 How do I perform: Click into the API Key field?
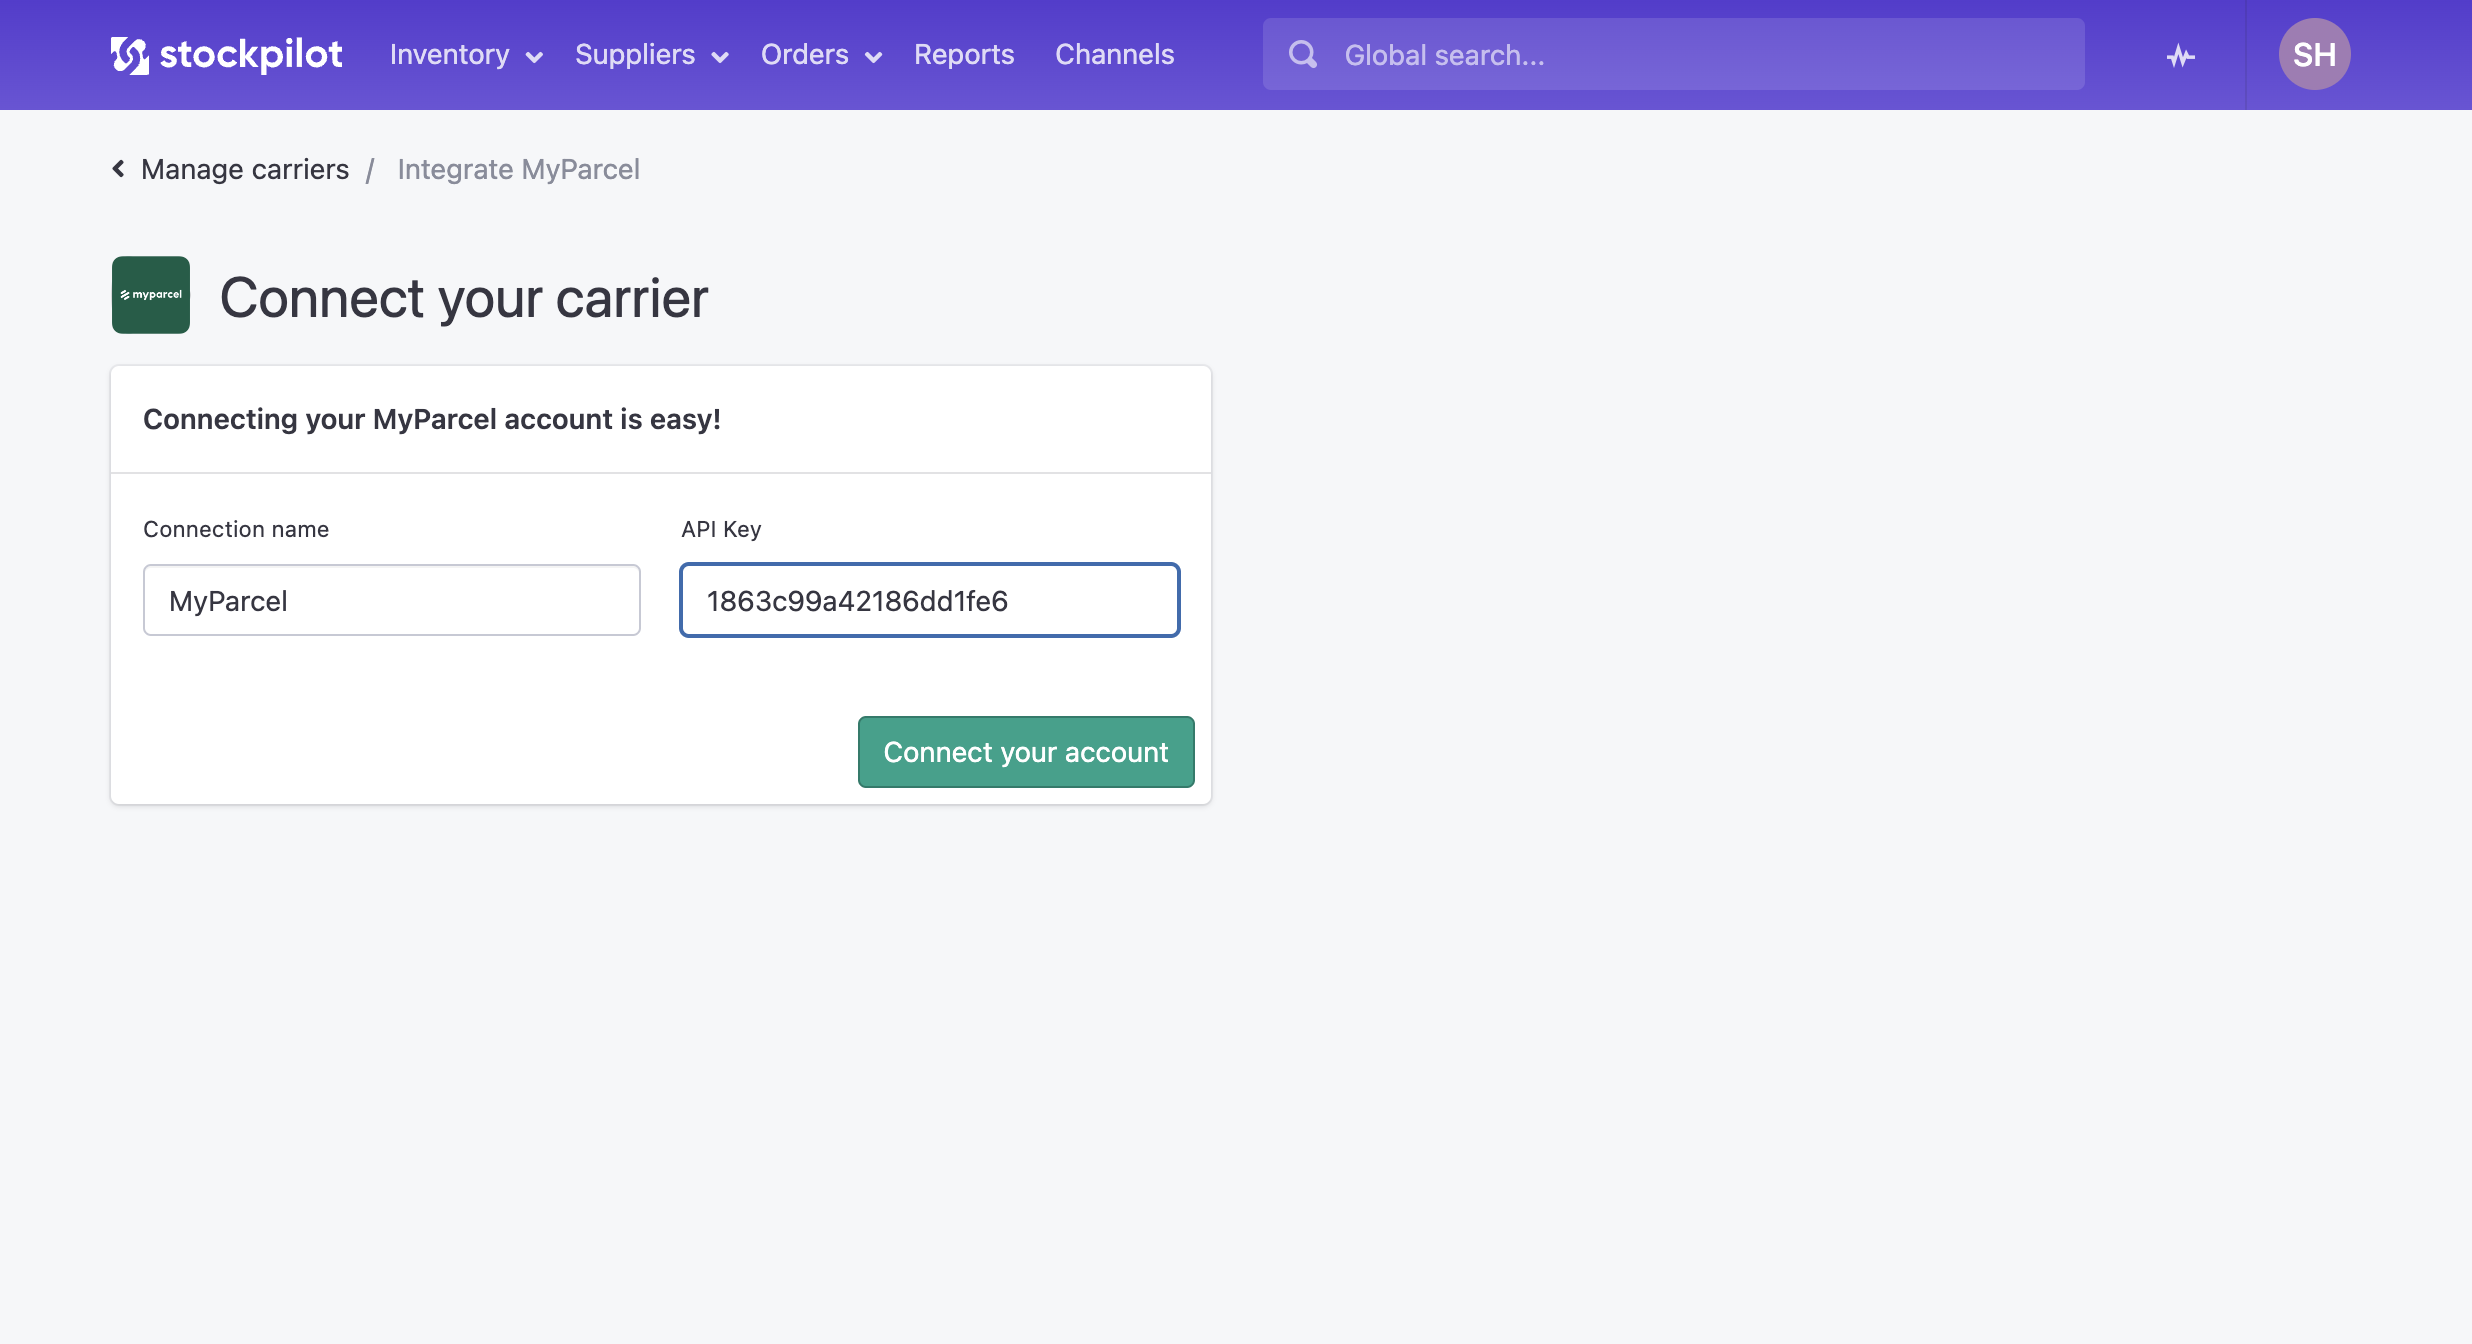tap(930, 600)
